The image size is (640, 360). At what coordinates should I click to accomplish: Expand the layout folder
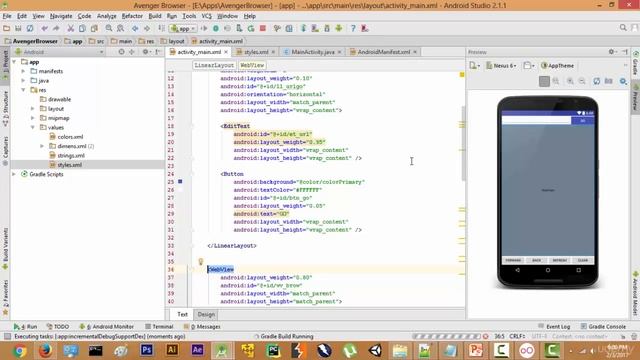[33, 109]
